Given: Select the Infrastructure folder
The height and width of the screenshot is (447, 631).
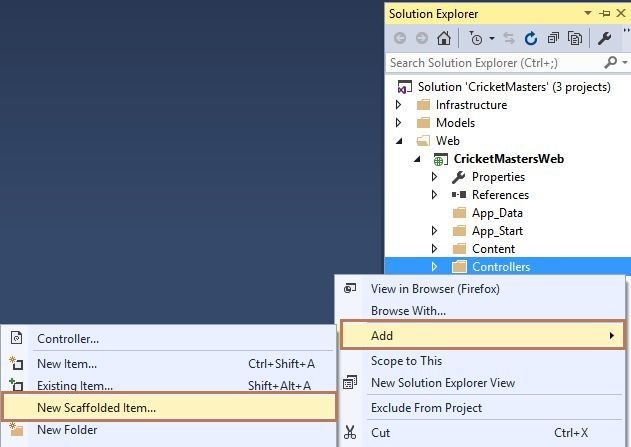Looking at the screenshot, I should coord(471,105).
